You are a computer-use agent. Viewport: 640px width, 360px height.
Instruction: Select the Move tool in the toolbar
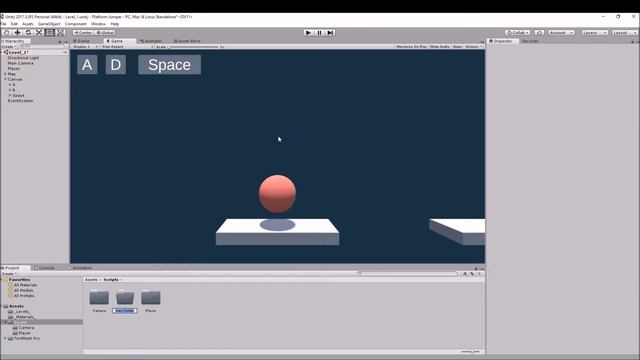pyautogui.click(x=18, y=32)
